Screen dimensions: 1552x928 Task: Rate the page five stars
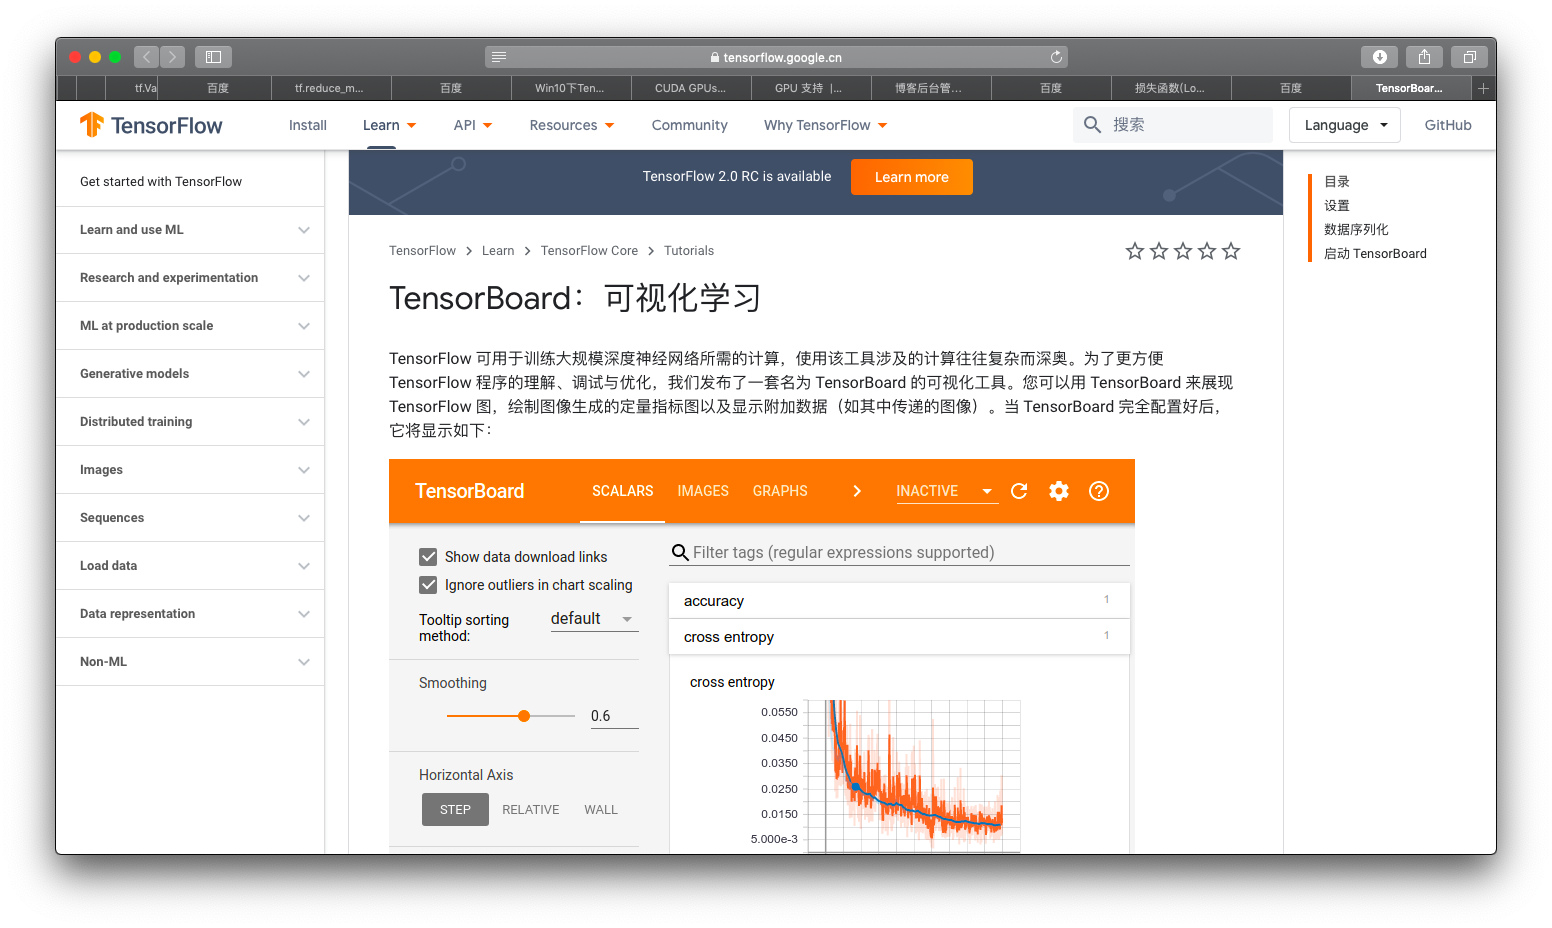1231,251
